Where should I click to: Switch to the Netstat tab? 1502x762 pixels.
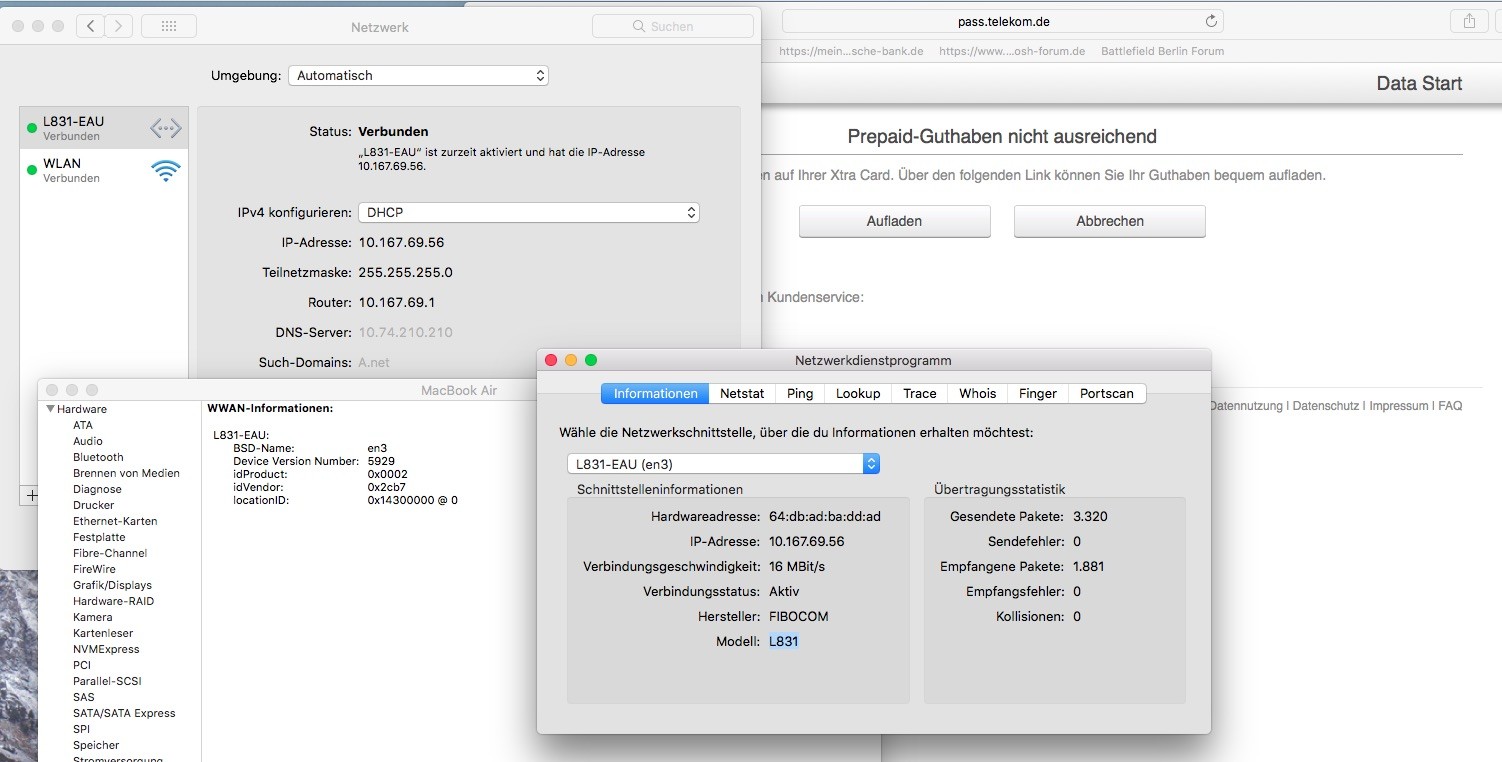click(x=742, y=393)
